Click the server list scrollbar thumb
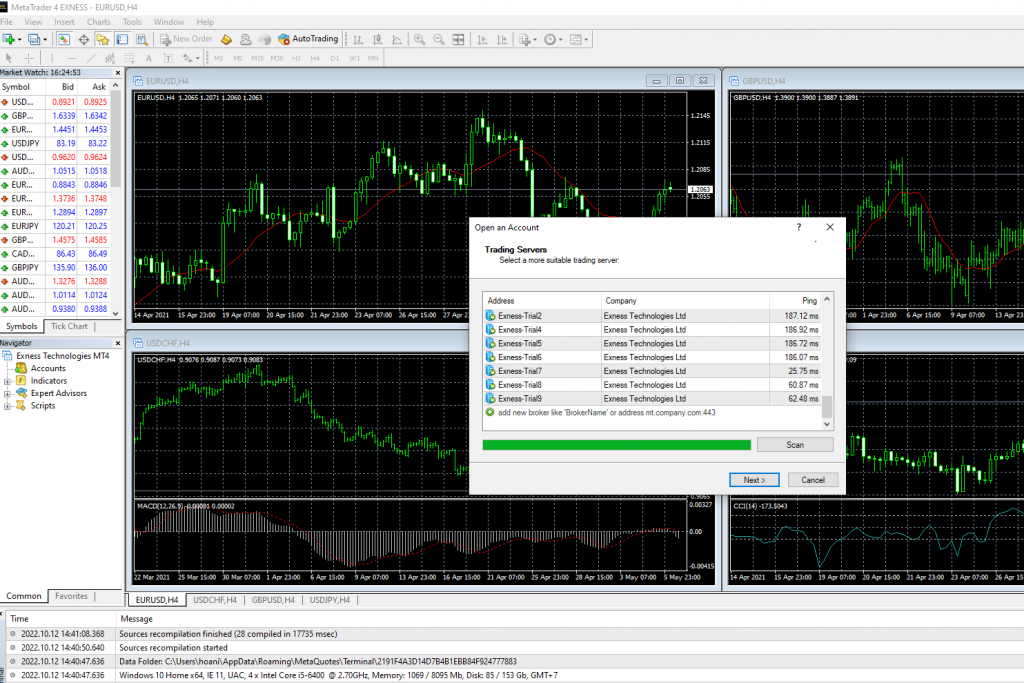This screenshot has height=683, width=1024. coord(827,406)
